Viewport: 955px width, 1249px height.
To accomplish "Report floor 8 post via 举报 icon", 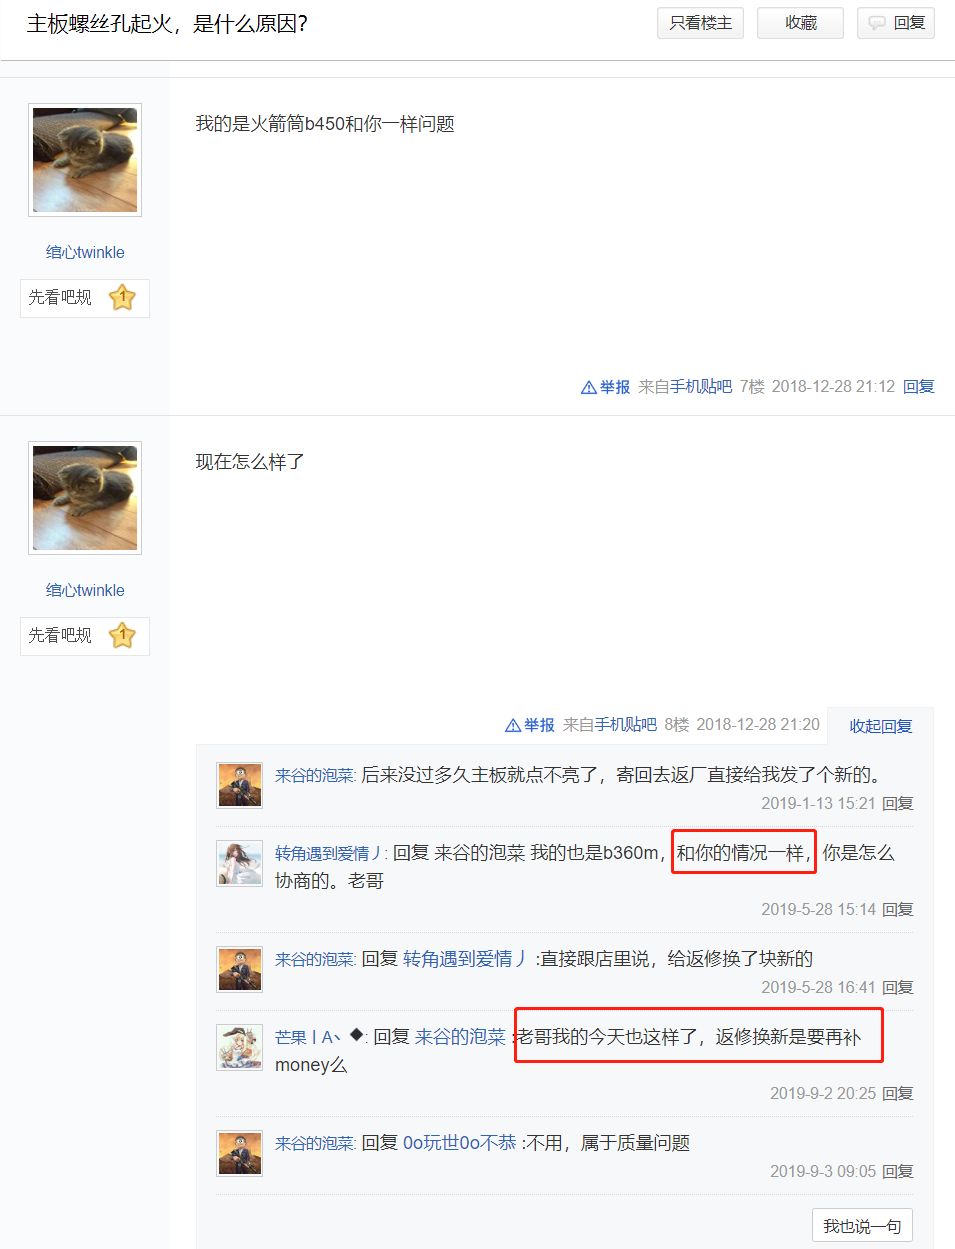I will (x=529, y=725).
